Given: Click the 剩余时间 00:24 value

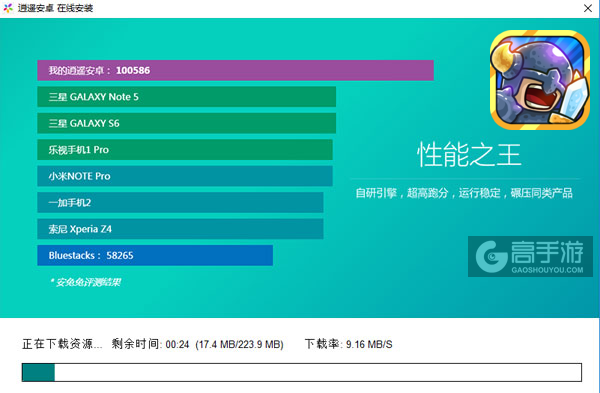Looking at the screenshot, I should point(150,344).
